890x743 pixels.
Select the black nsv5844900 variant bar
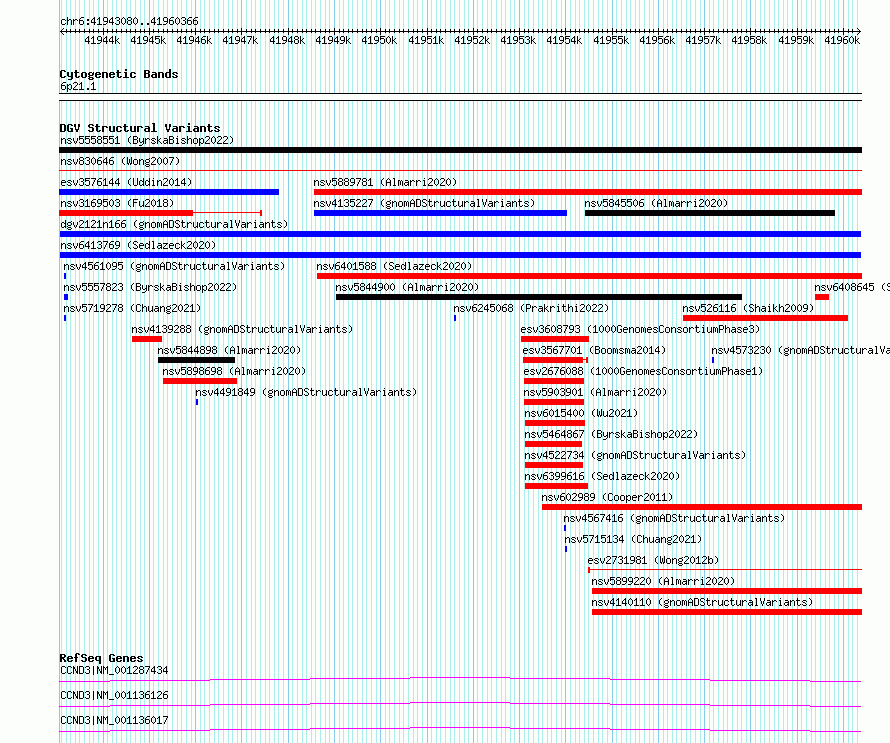pyautogui.click(x=539, y=297)
